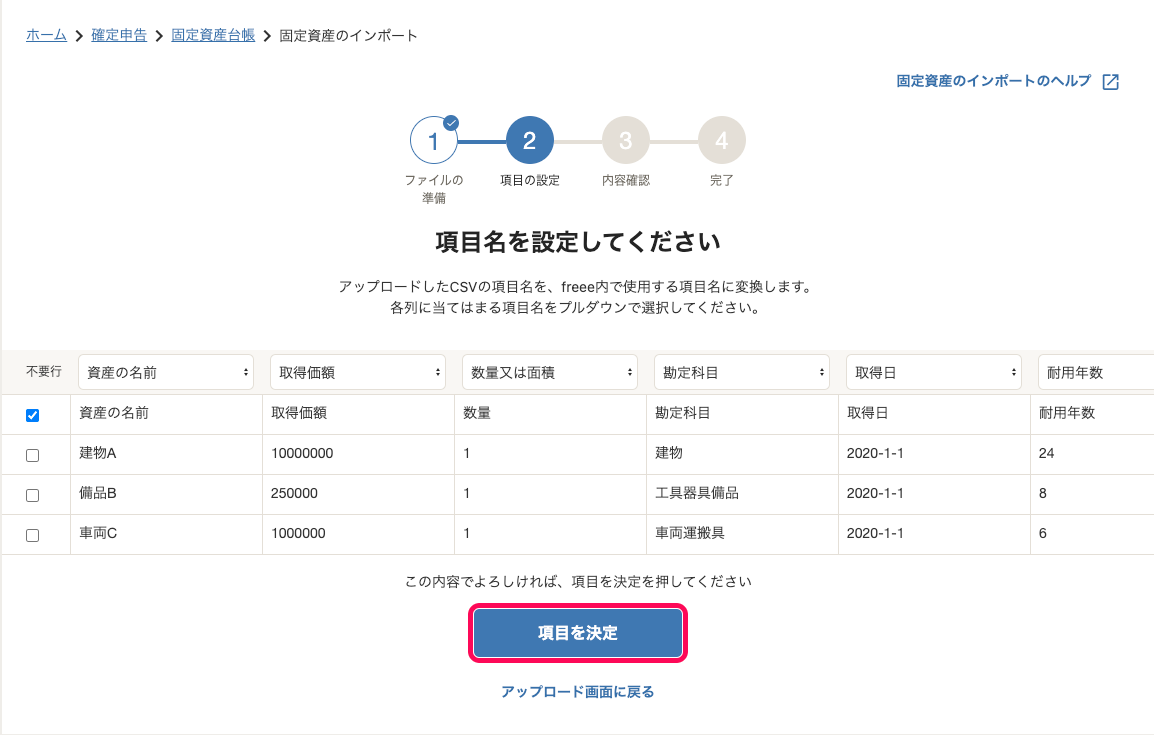Open the 数量又は面積 column dropdown
The image size is (1154, 735).
(x=550, y=372)
